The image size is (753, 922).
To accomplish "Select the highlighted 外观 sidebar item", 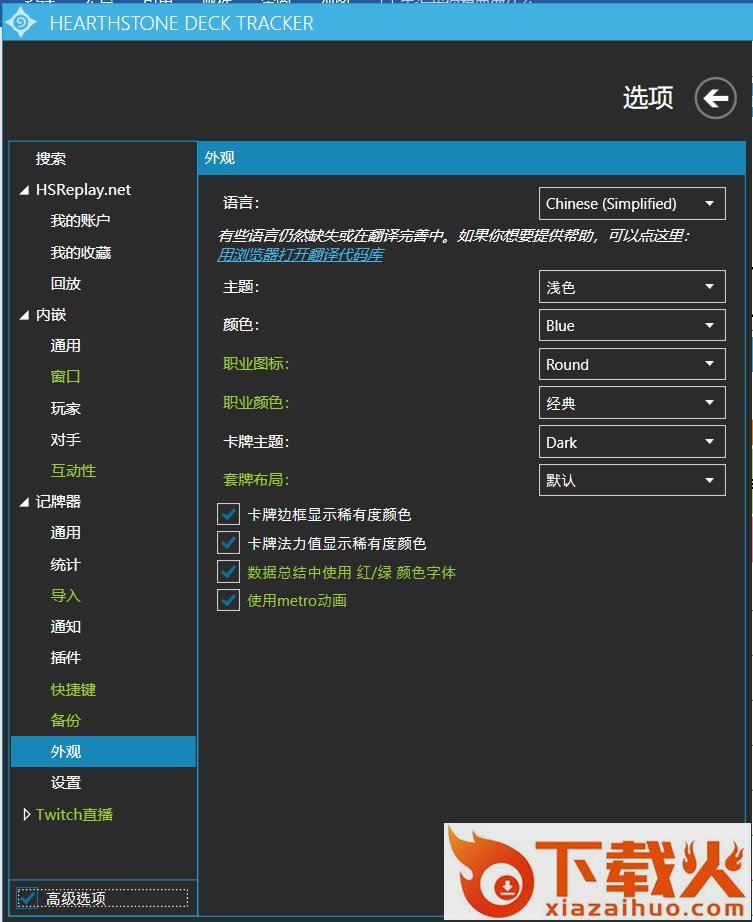I will (103, 751).
